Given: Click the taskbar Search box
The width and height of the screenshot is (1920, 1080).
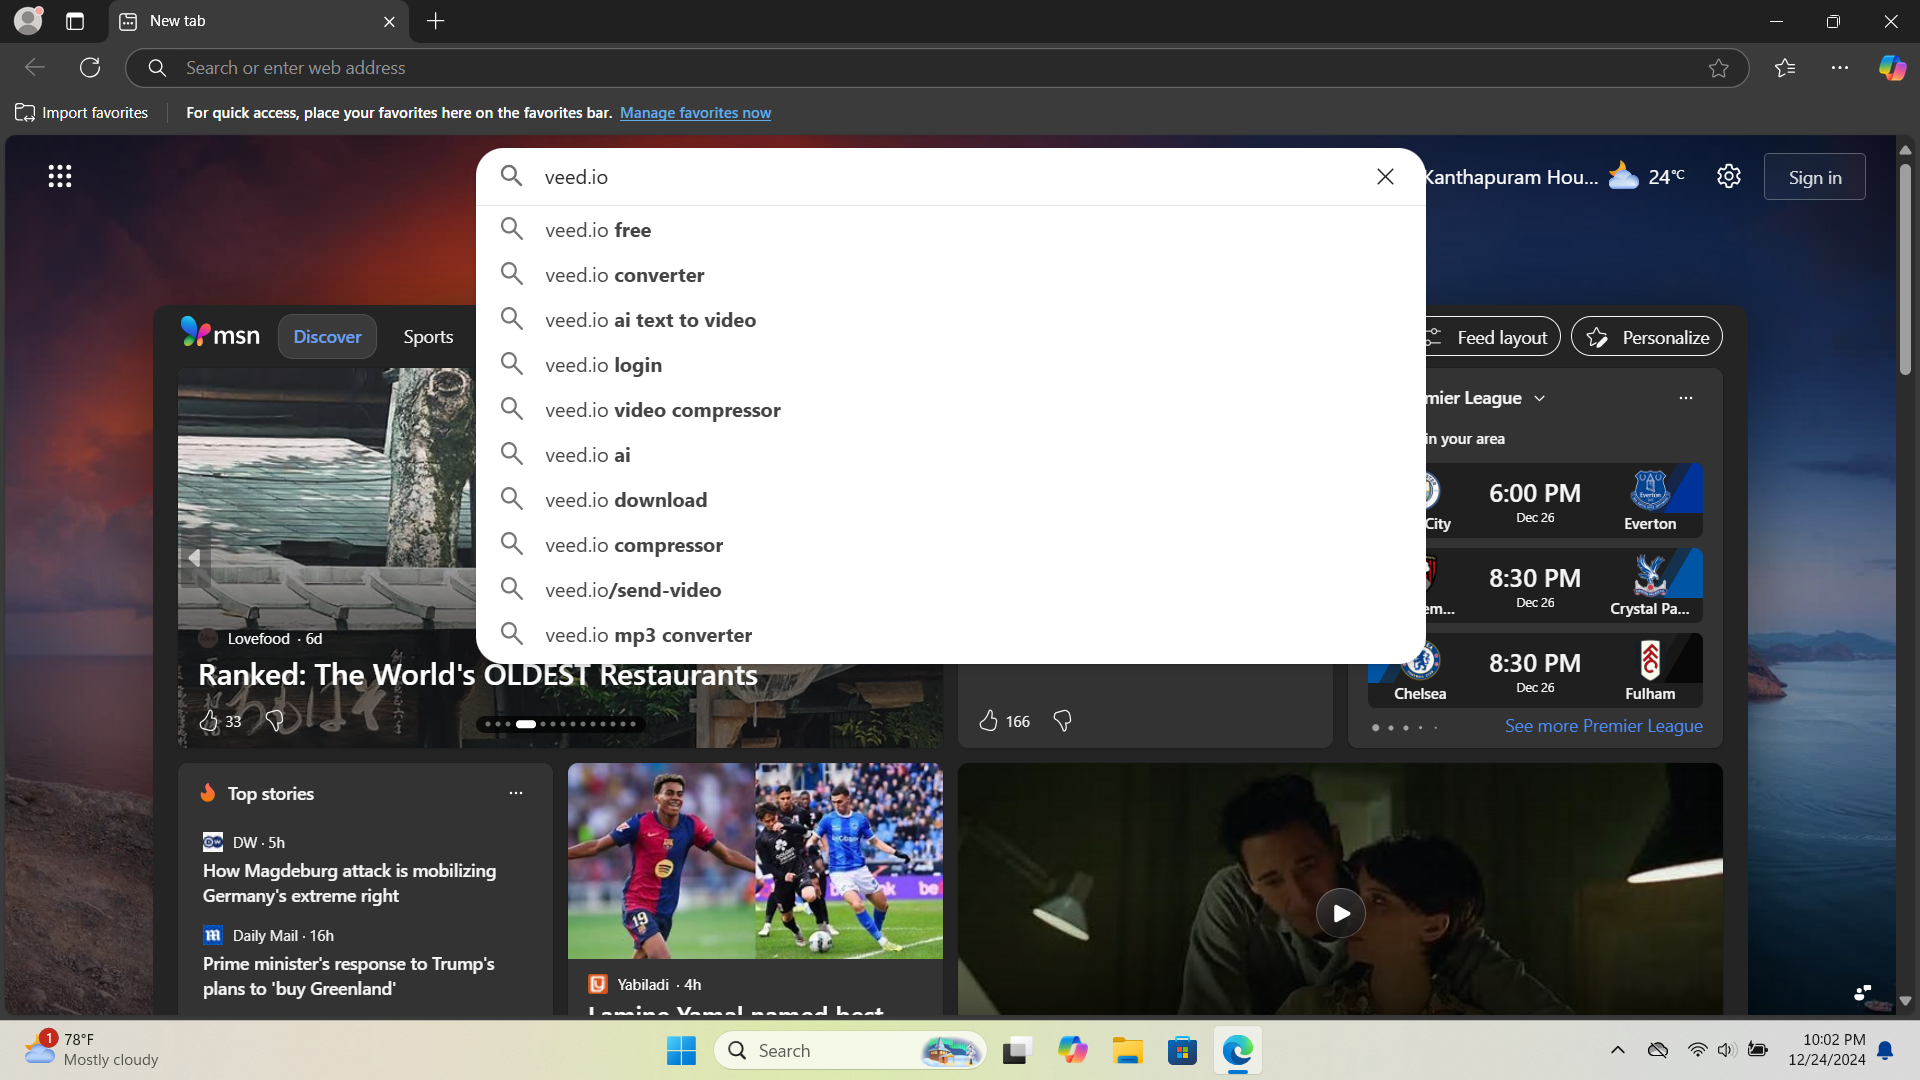Looking at the screenshot, I should 850,1050.
